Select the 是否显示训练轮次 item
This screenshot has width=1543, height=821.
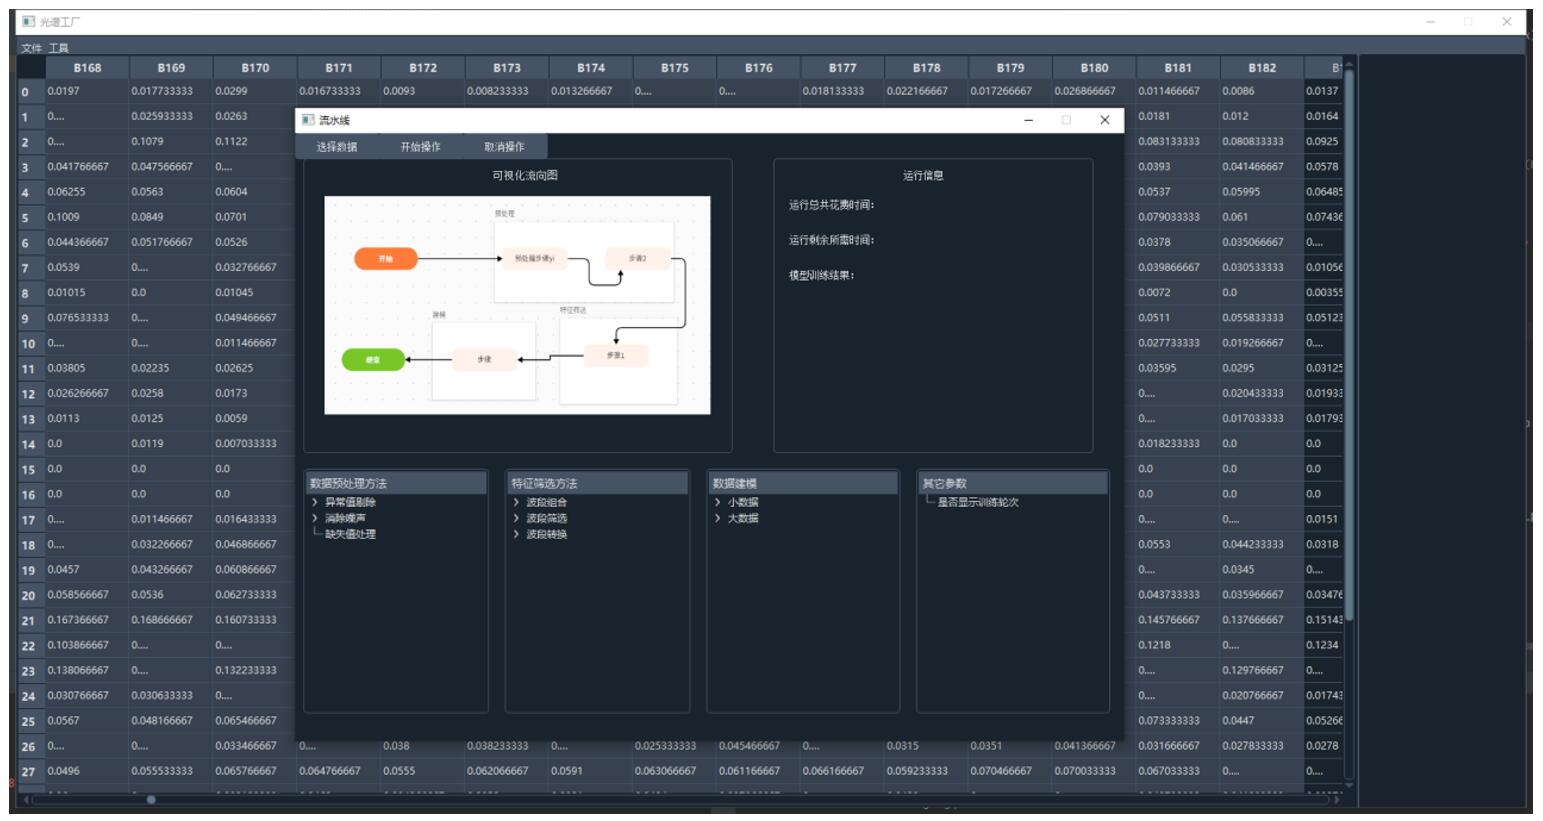tap(978, 502)
